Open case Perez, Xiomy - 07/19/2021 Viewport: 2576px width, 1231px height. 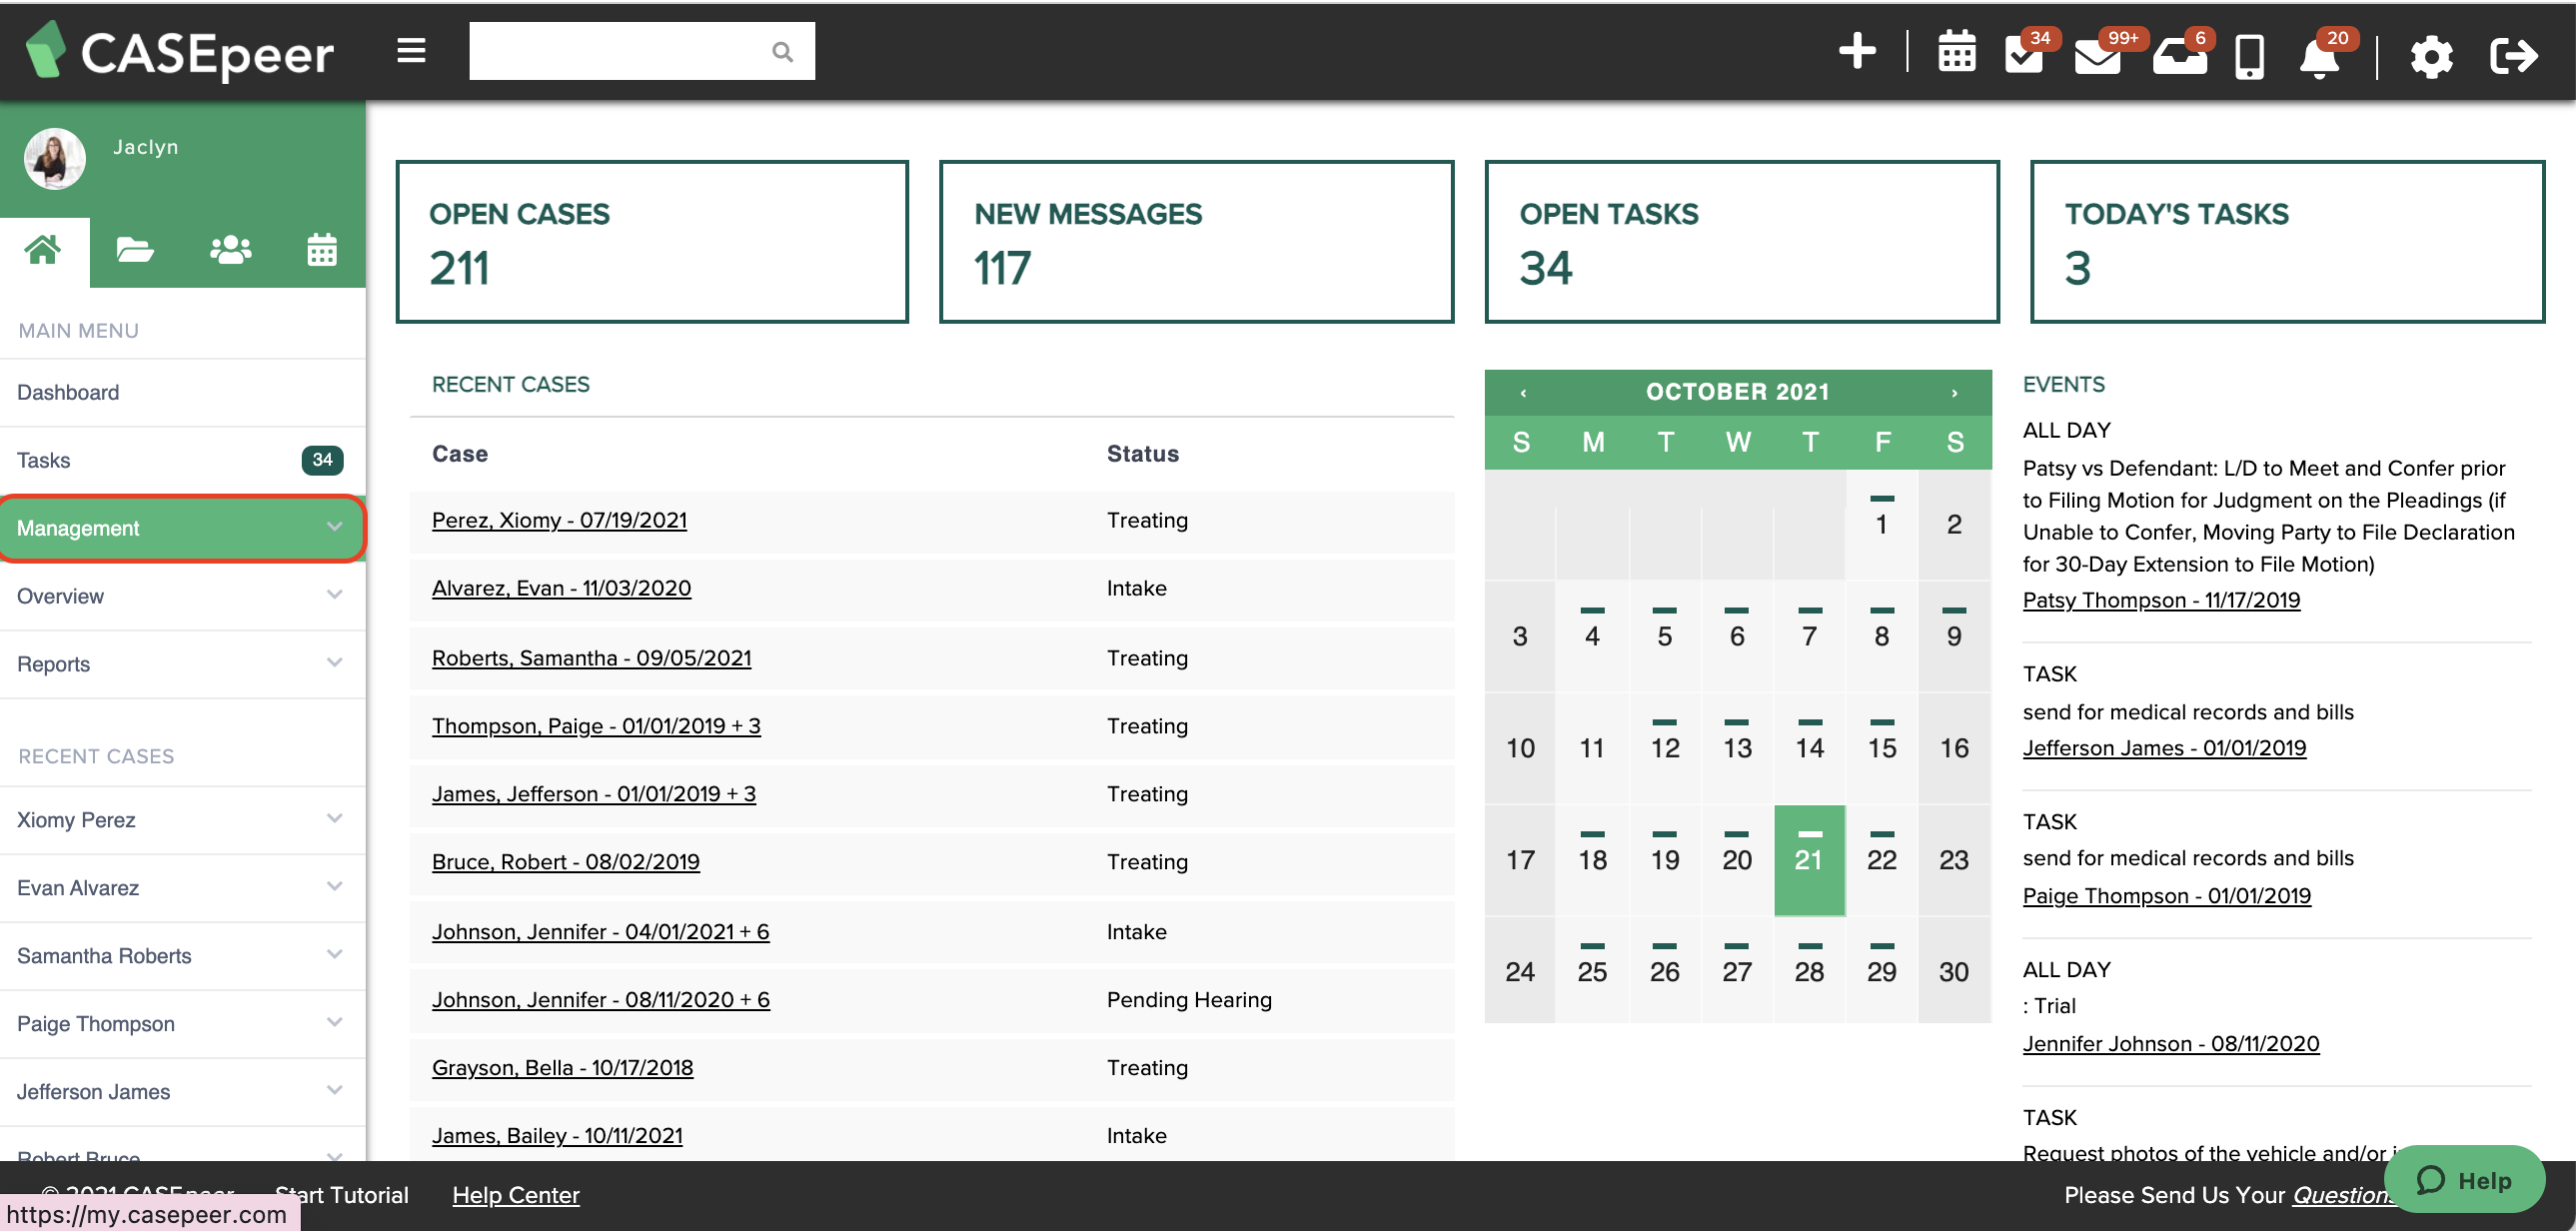pos(559,521)
